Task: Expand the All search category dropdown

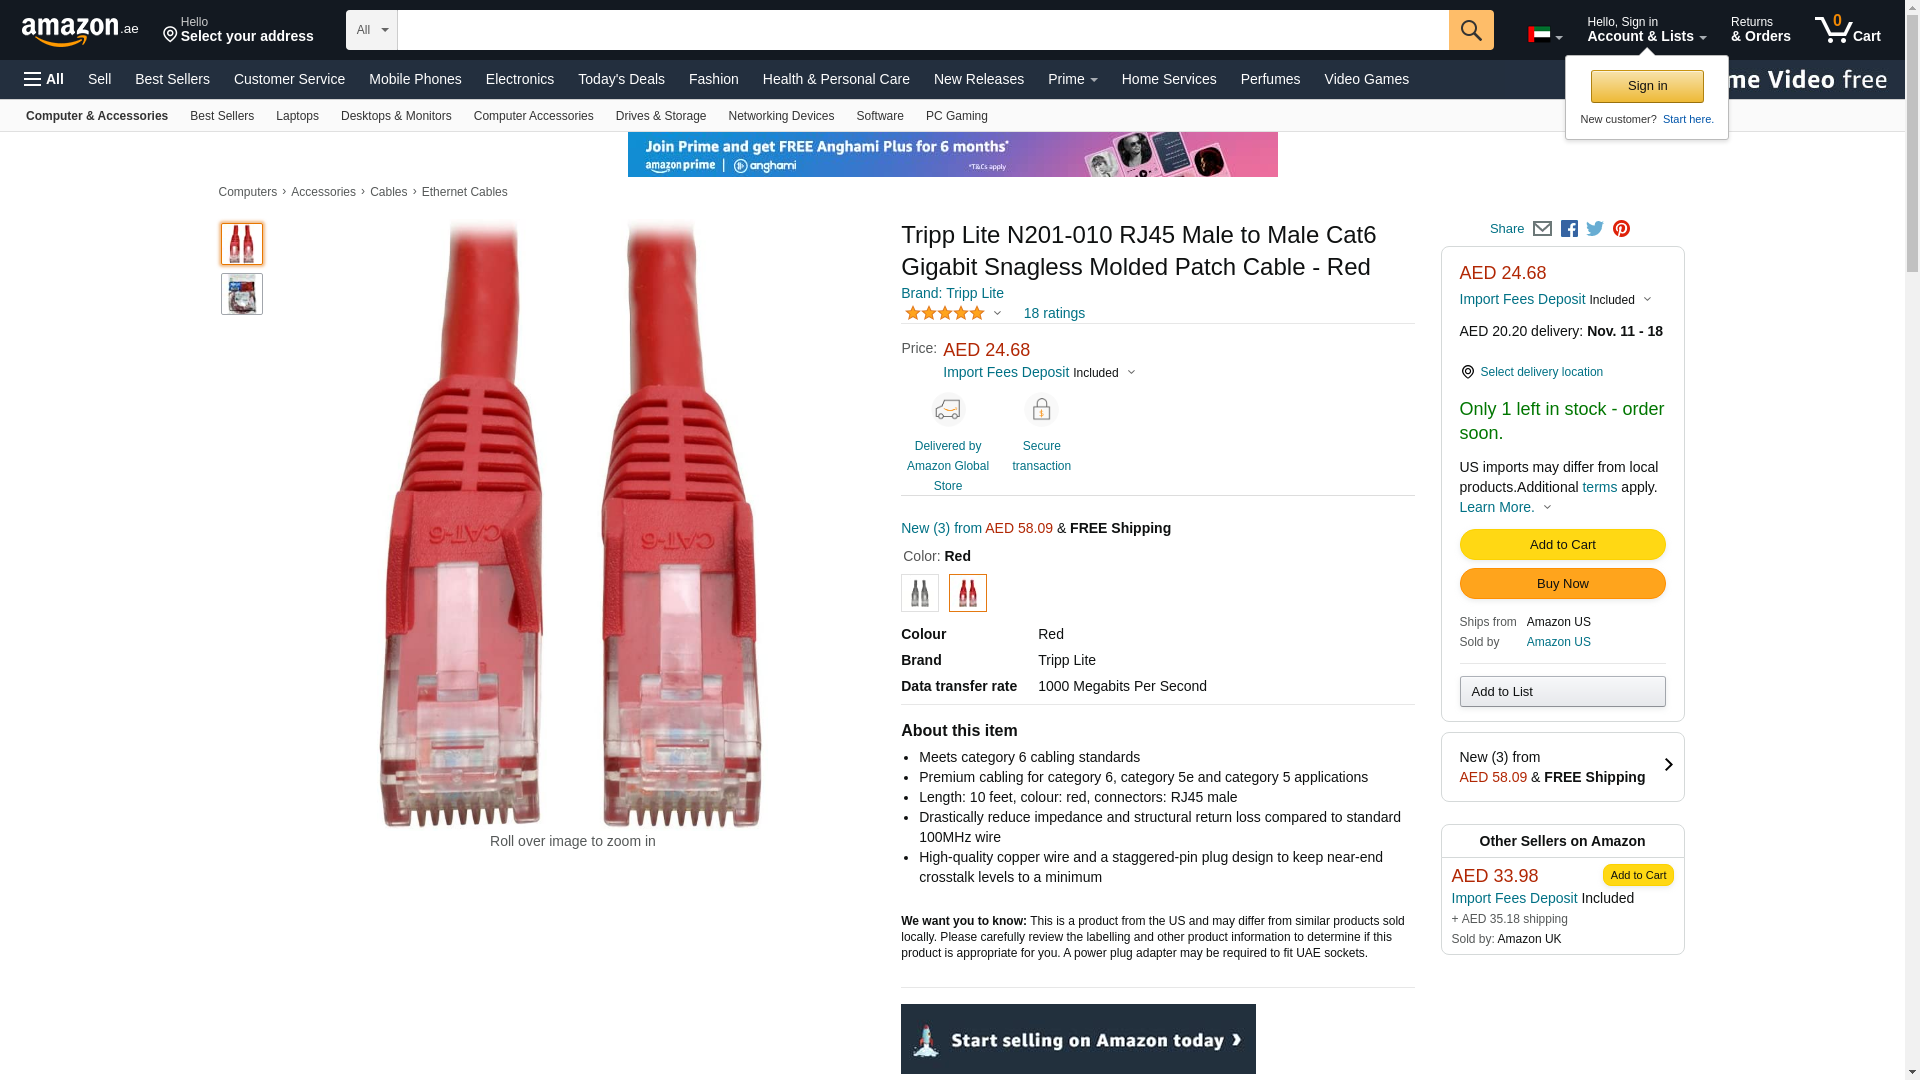Action: click(372, 30)
